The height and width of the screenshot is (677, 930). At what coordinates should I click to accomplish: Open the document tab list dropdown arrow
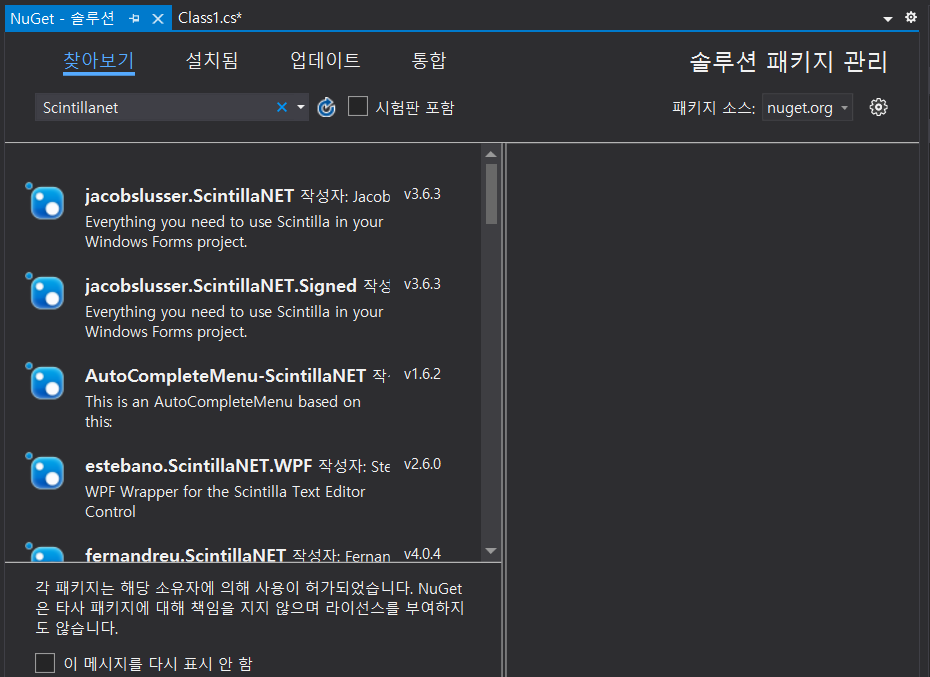coord(888,19)
